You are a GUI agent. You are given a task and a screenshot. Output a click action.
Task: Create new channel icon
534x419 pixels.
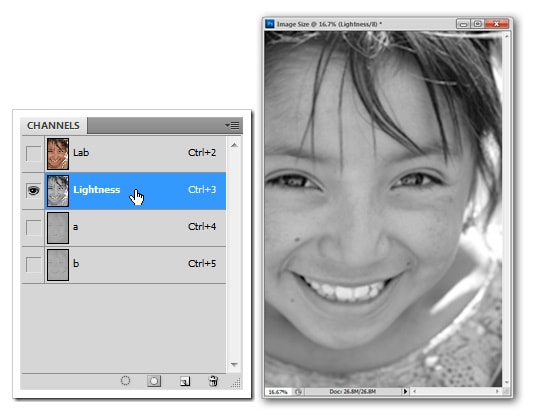[185, 381]
